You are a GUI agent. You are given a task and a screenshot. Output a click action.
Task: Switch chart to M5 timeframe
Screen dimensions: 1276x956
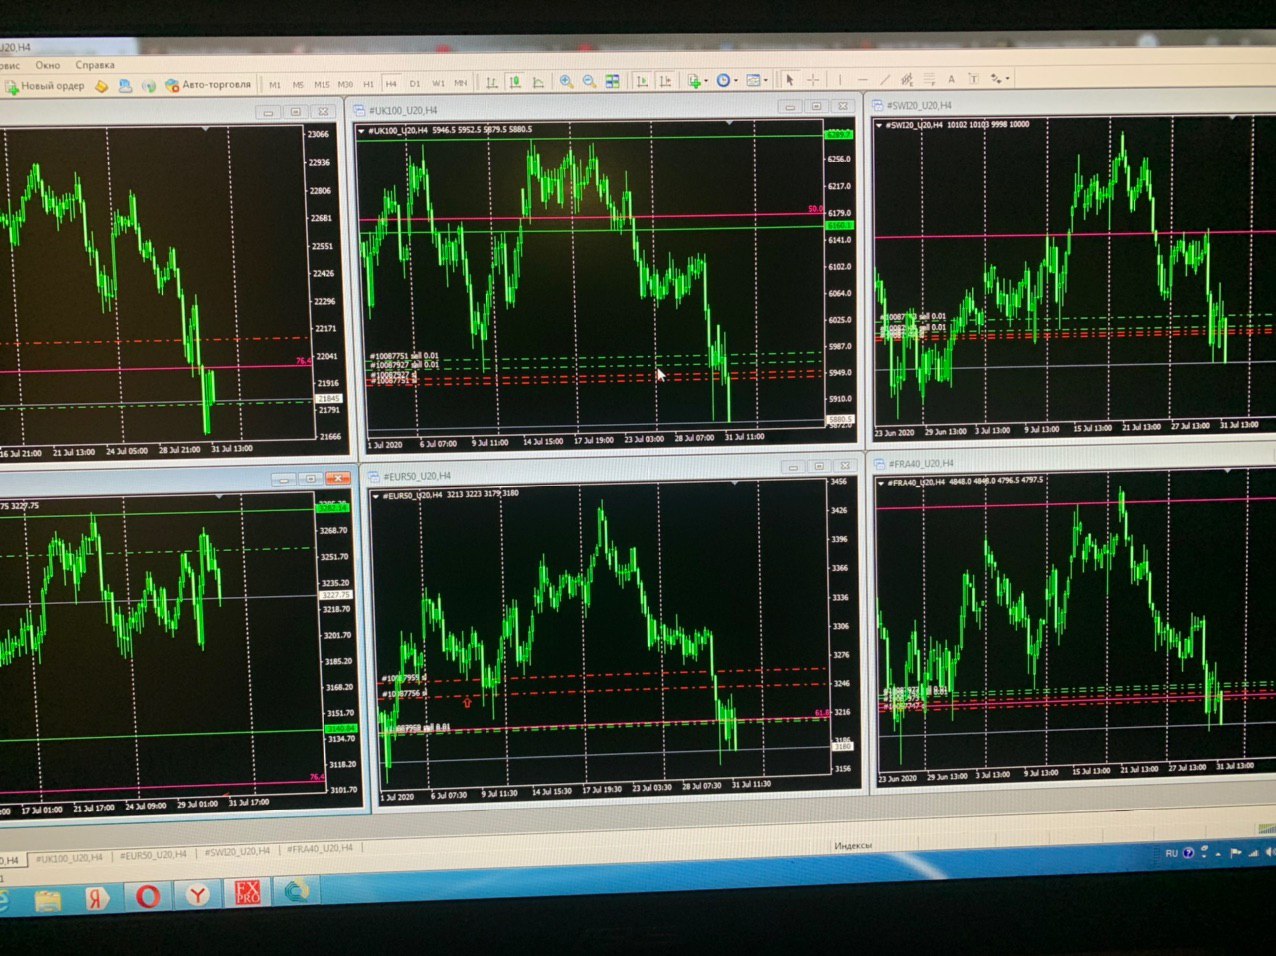(298, 84)
